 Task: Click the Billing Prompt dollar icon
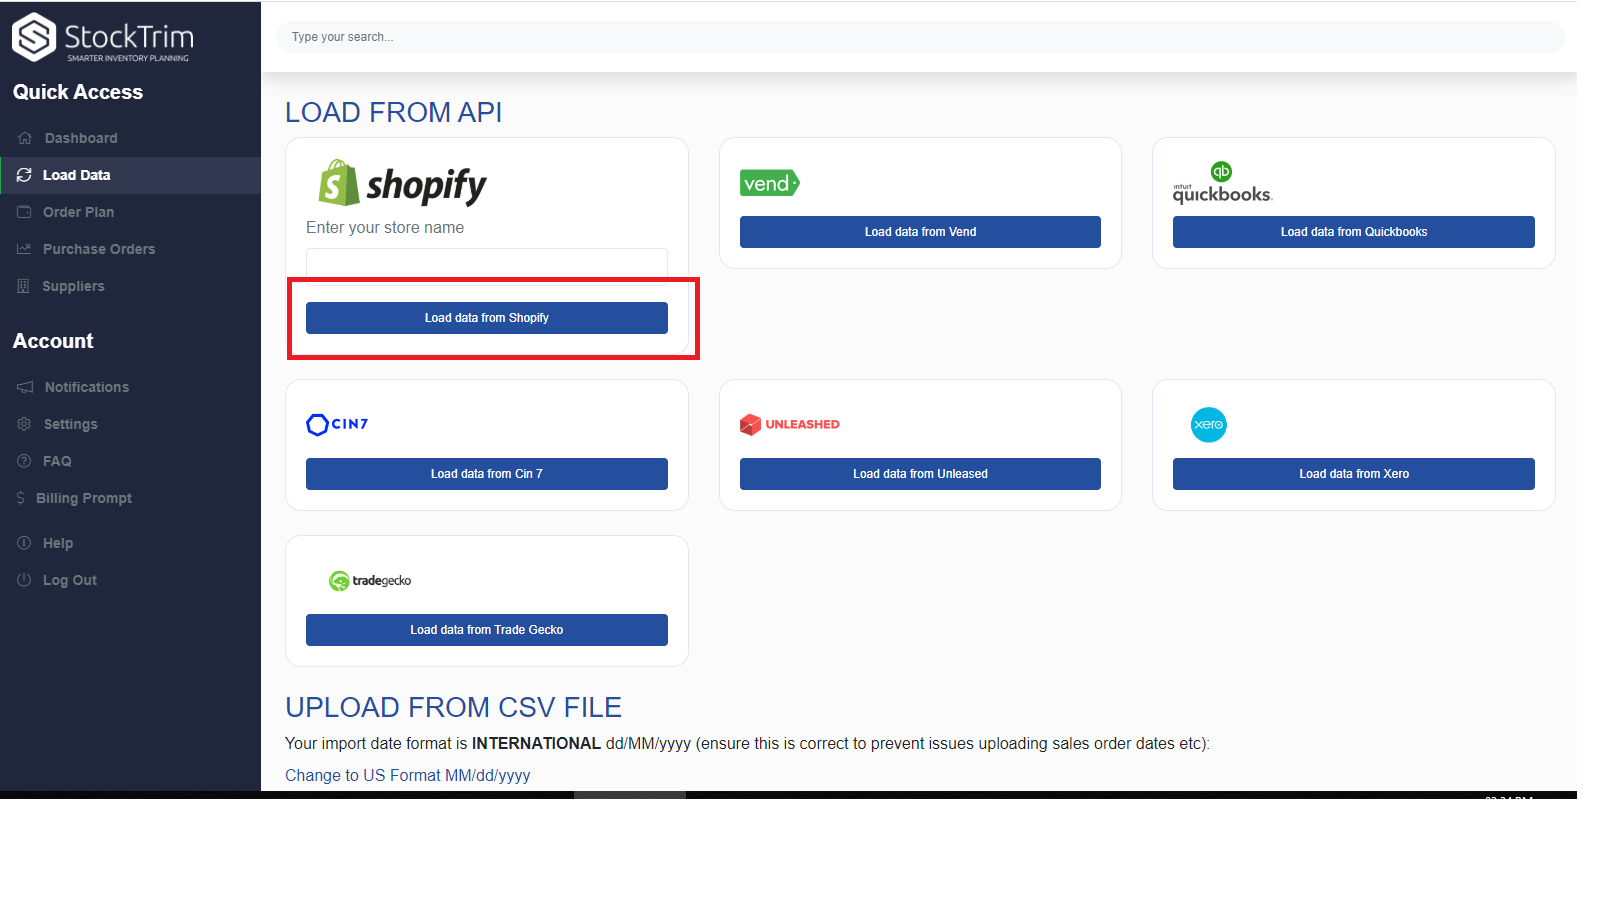[x=21, y=498]
